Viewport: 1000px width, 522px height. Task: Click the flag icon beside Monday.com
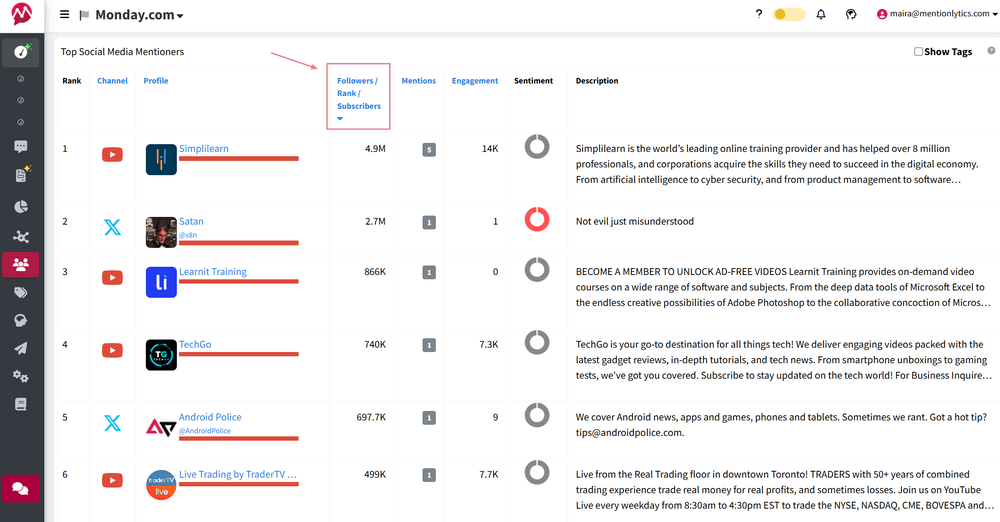point(84,15)
